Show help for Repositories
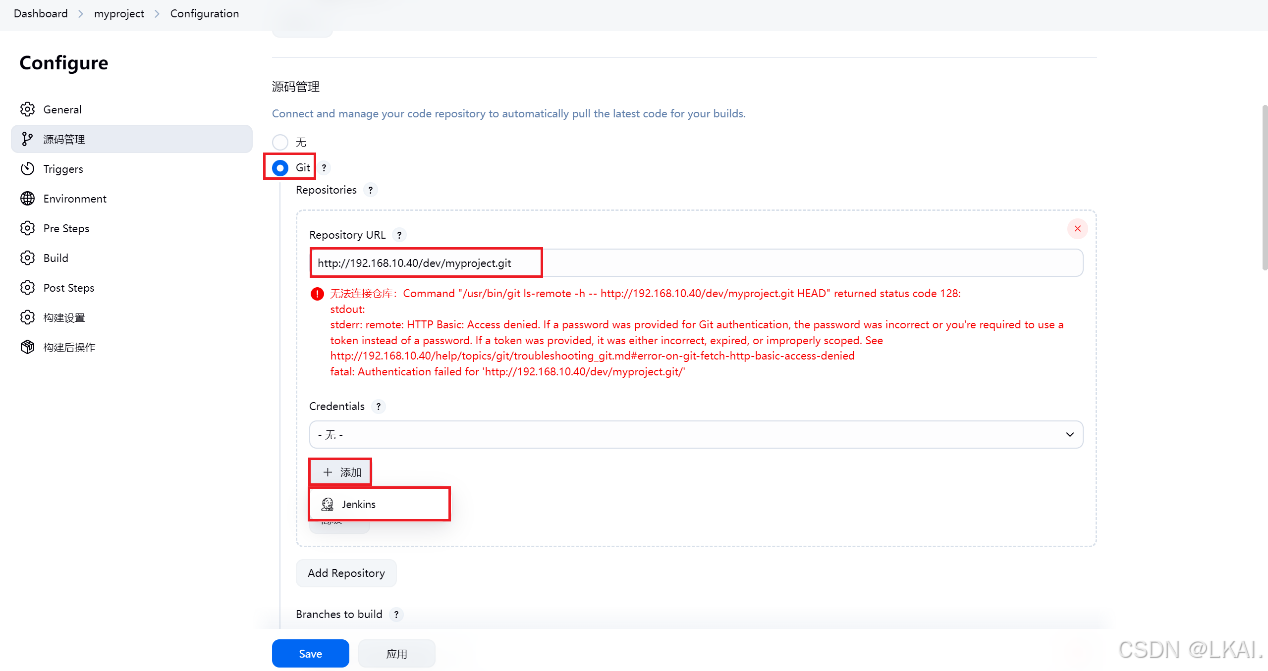 point(370,190)
